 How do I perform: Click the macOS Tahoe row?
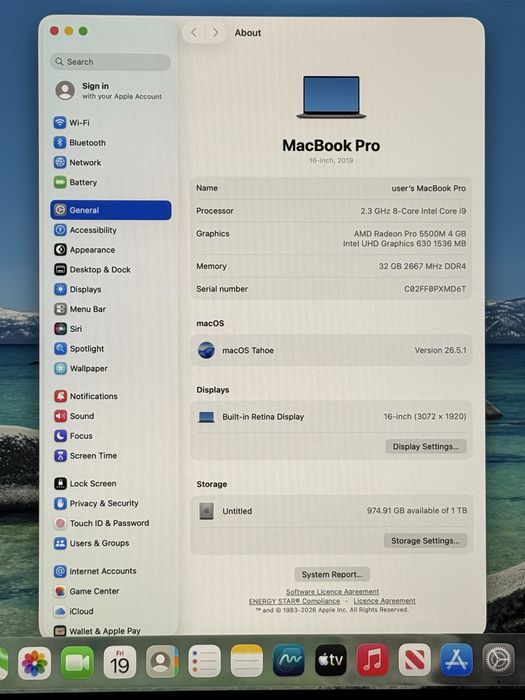click(331, 350)
